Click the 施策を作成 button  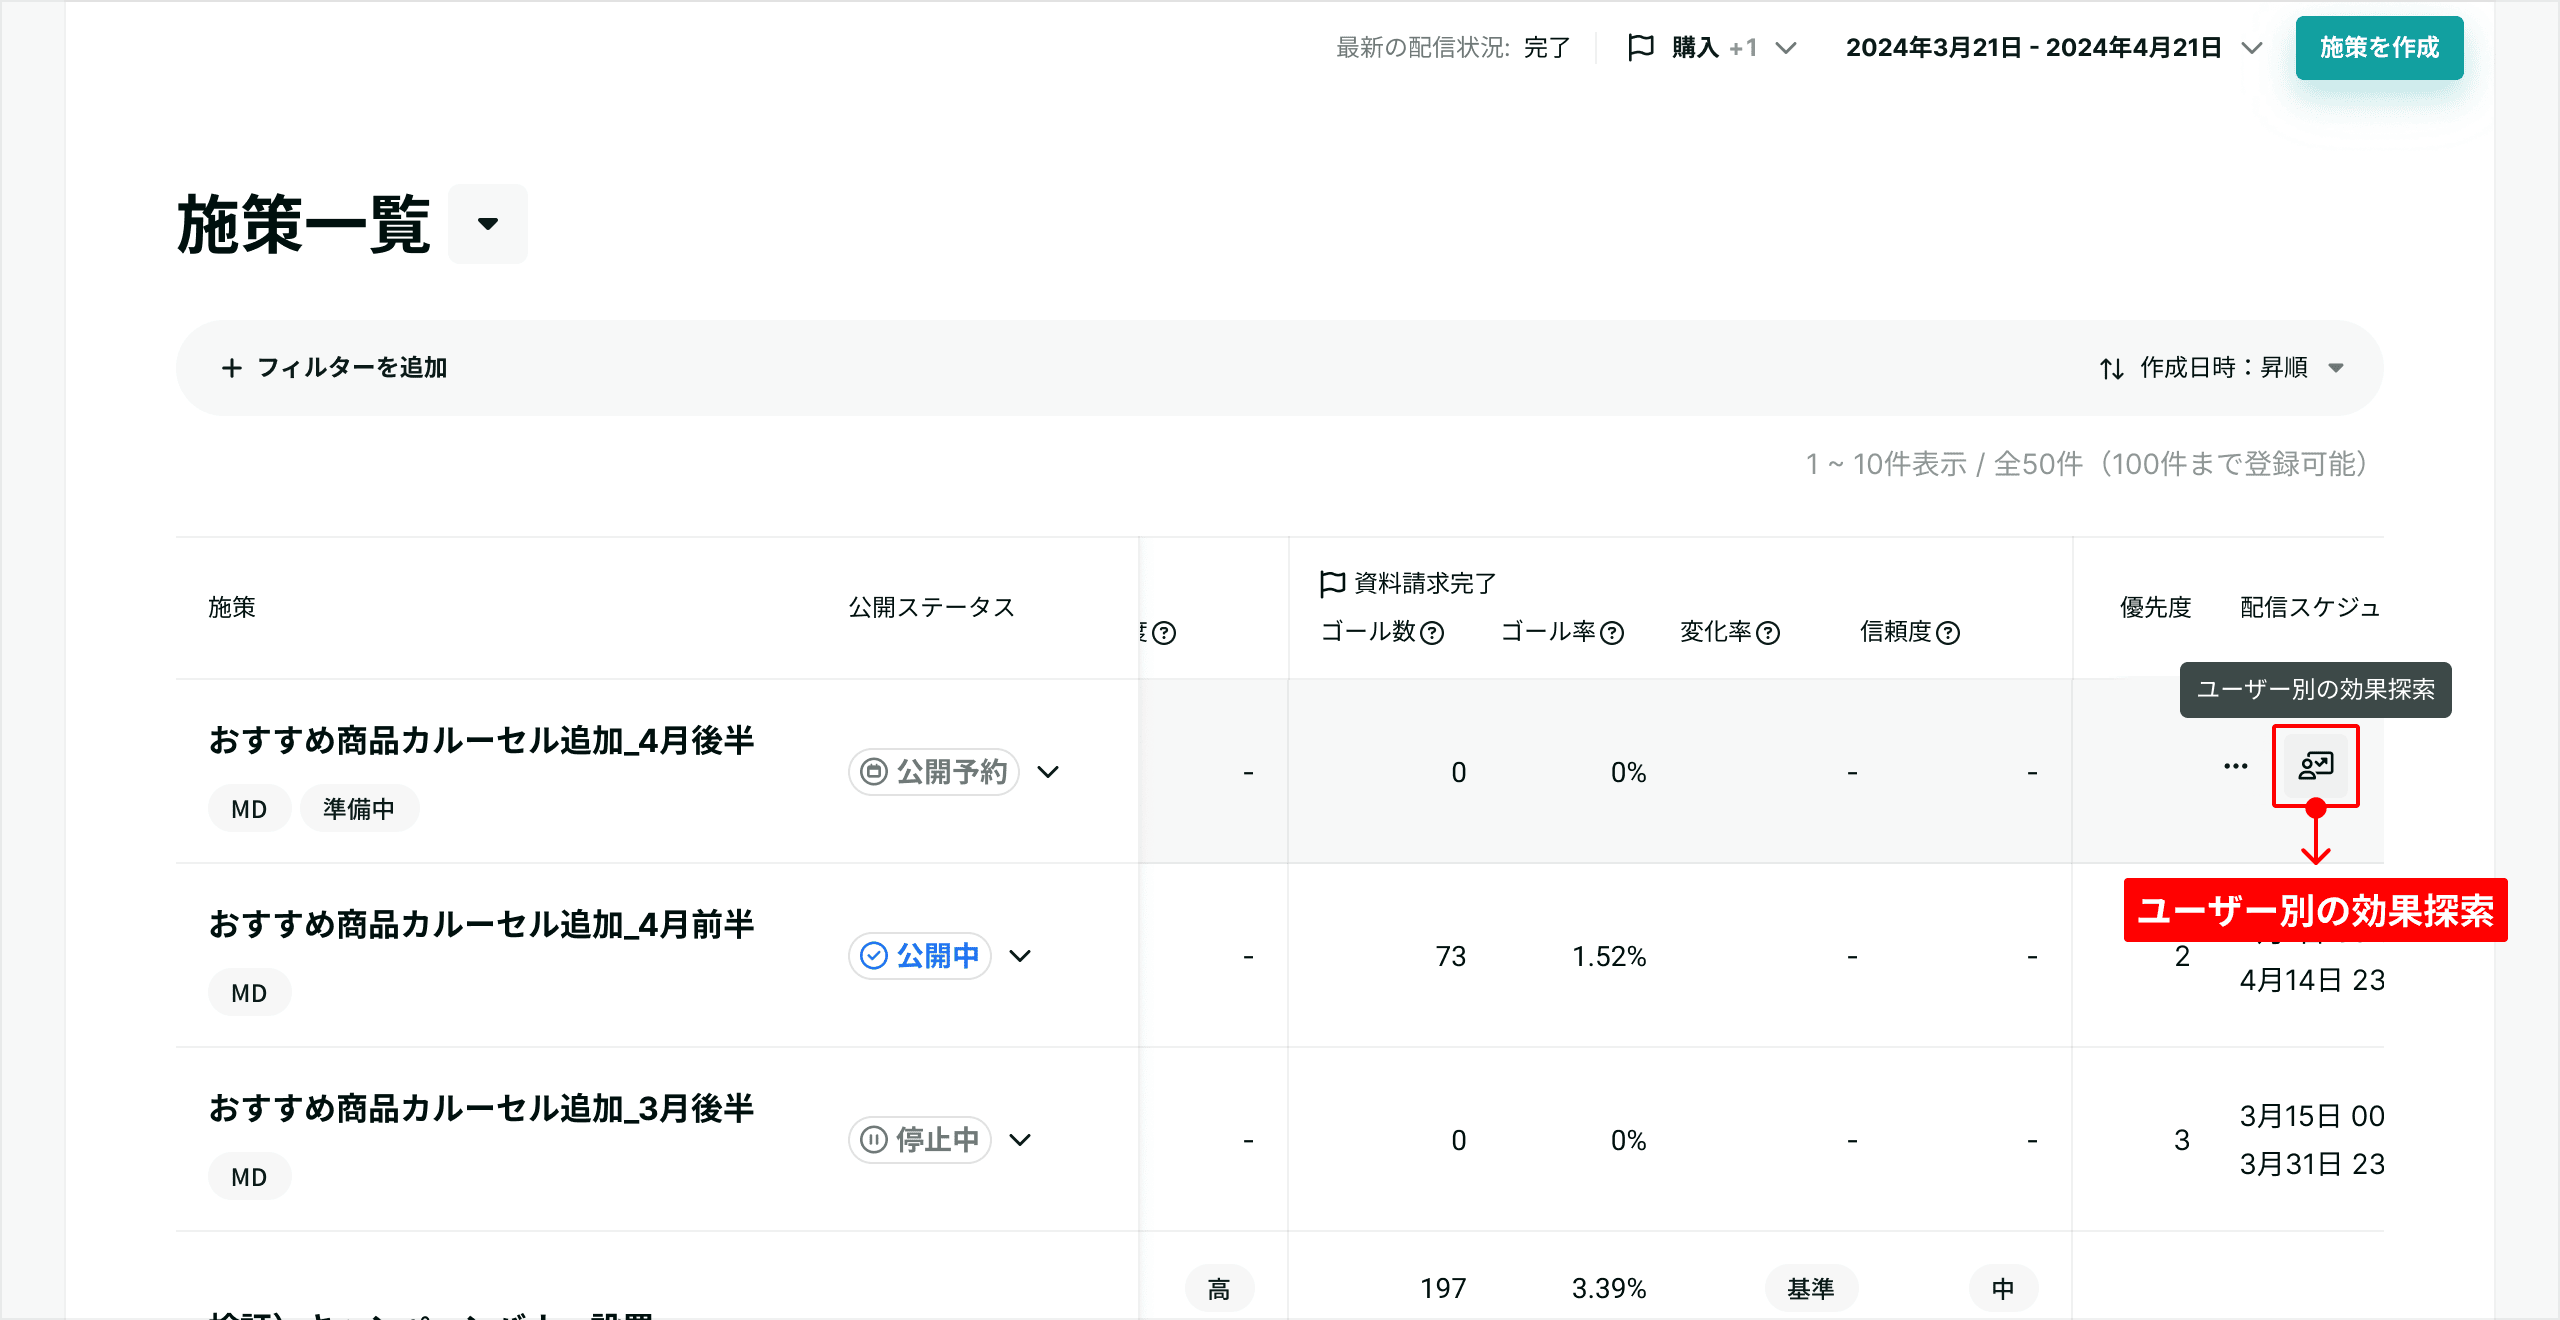point(2379,47)
